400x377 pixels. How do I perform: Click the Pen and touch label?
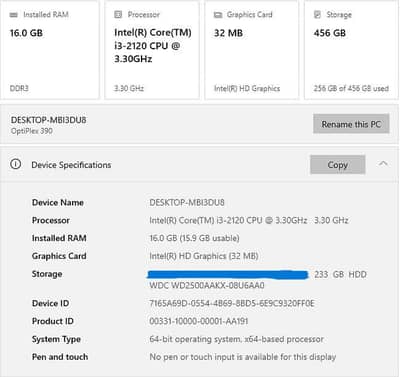point(60,357)
